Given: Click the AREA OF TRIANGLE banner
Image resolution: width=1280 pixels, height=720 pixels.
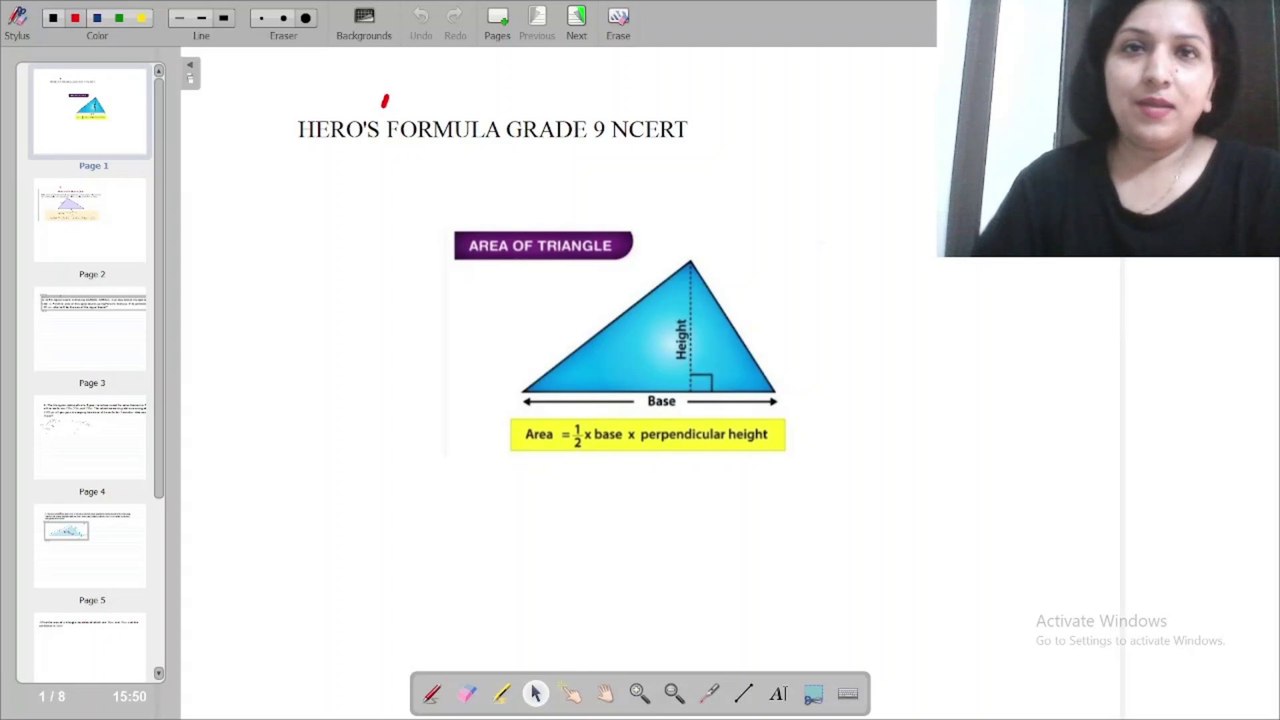Looking at the screenshot, I should coord(543,245).
